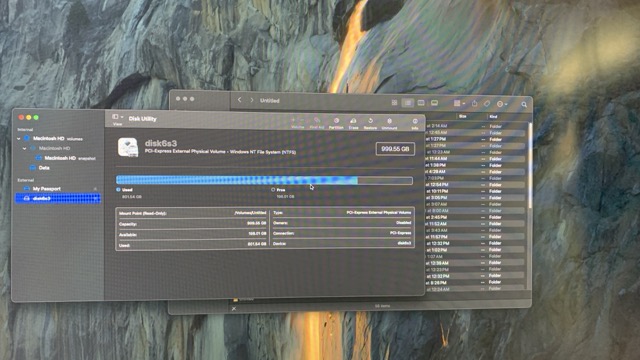Viewport: 640px width, 360px height.
Task: Click the disk usage bar
Action: pos(264,180)
